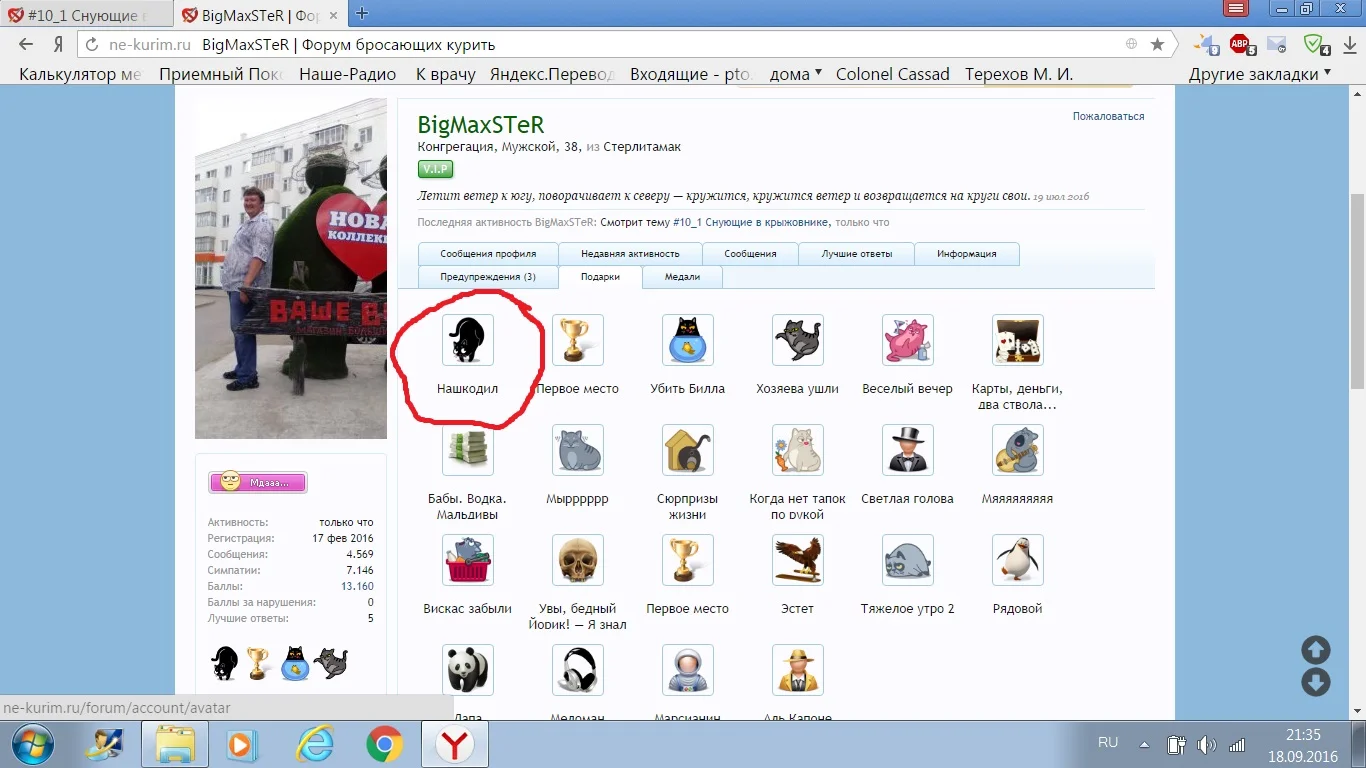Click the V.I.P badge under the username
1366x768 pixels.
pyautogui.click(x=435, y=169)
